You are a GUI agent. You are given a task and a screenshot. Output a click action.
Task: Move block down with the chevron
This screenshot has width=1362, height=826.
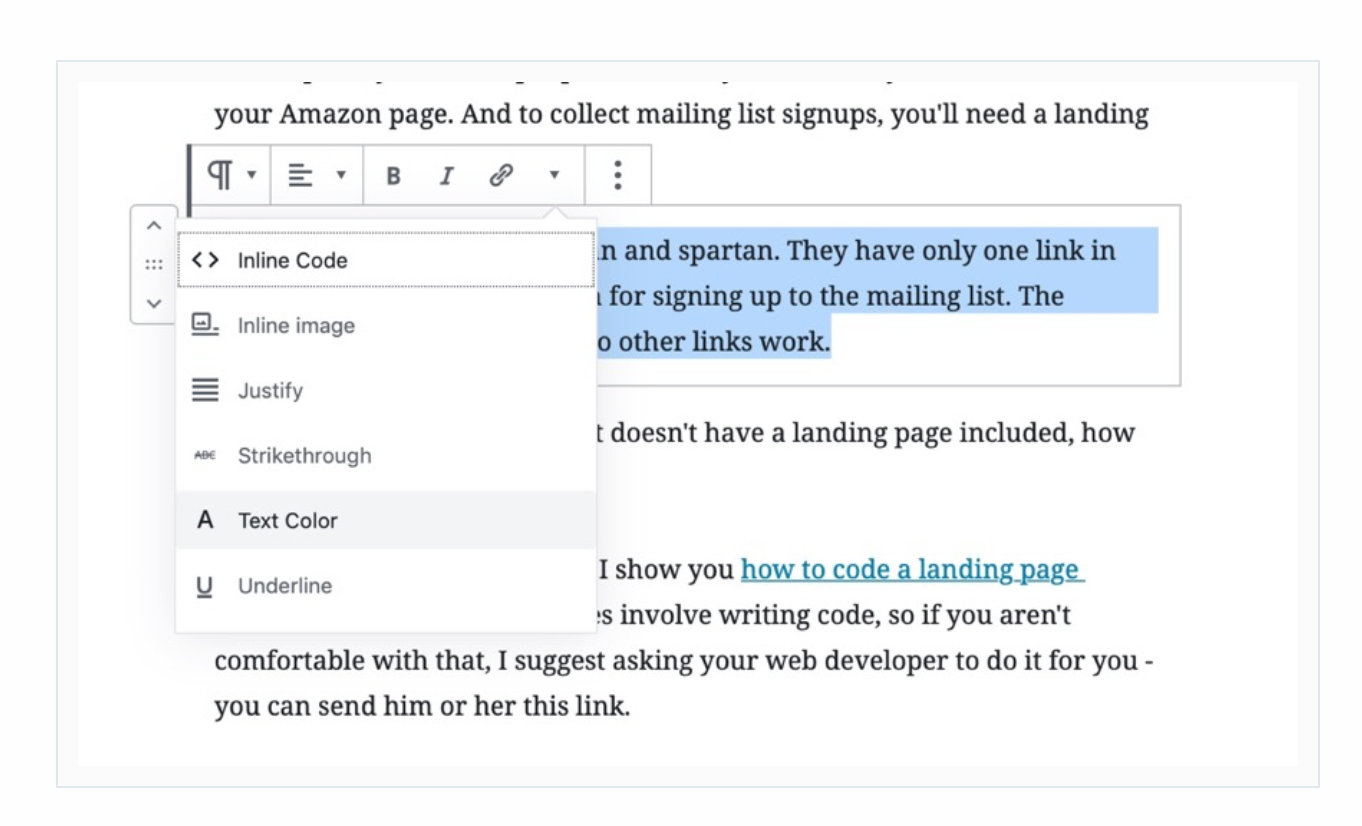coord(153,302)
